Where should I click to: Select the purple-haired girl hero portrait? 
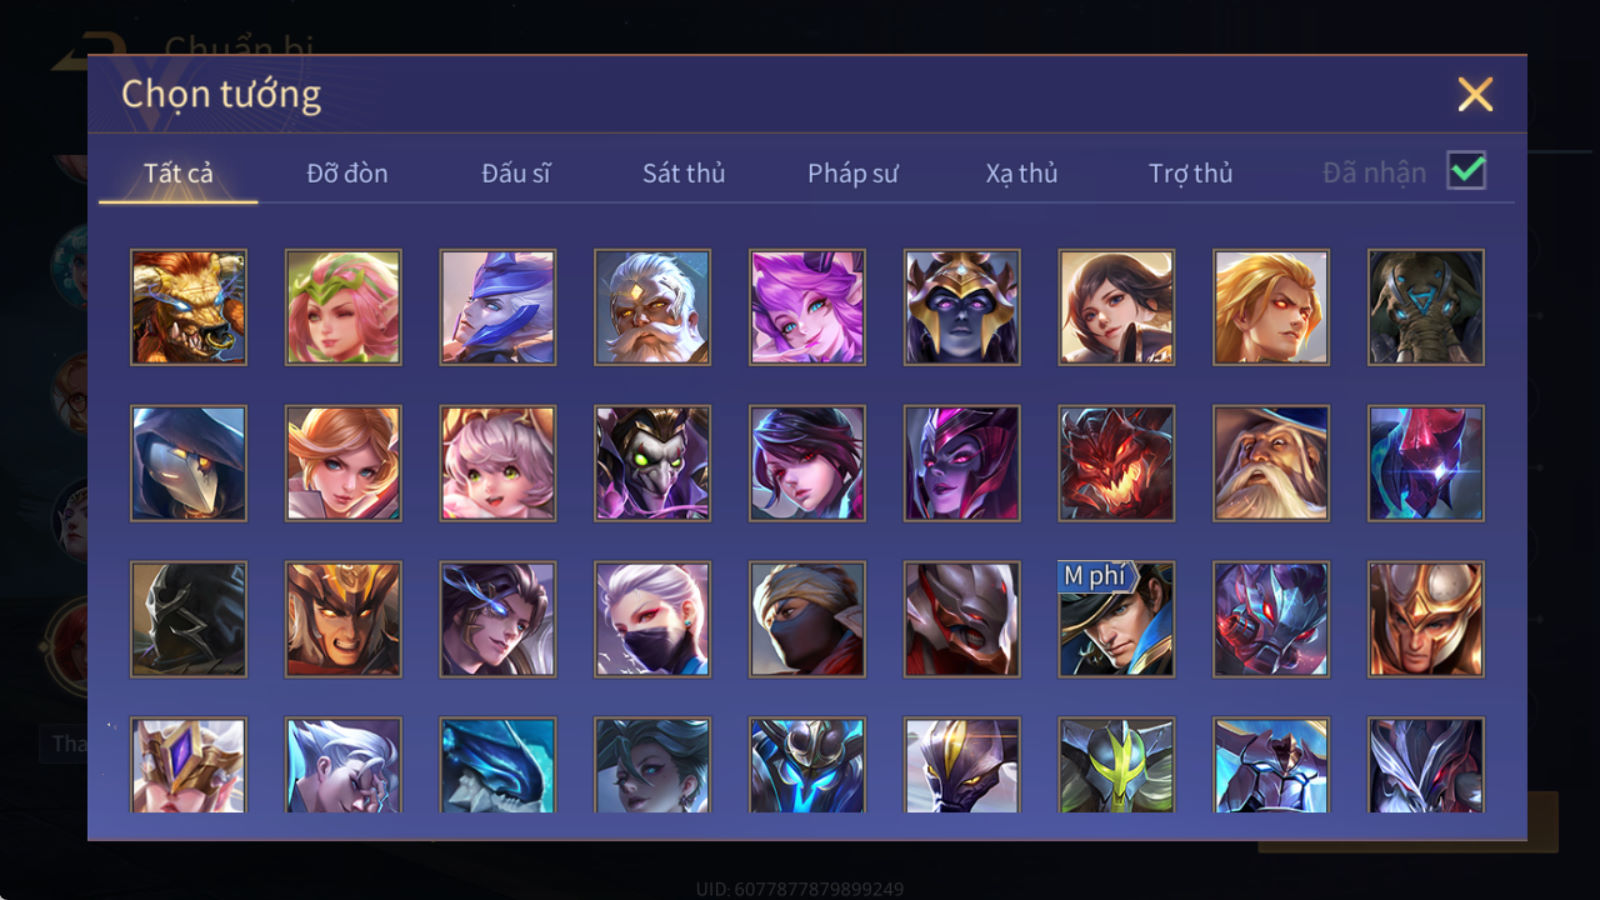807,307
